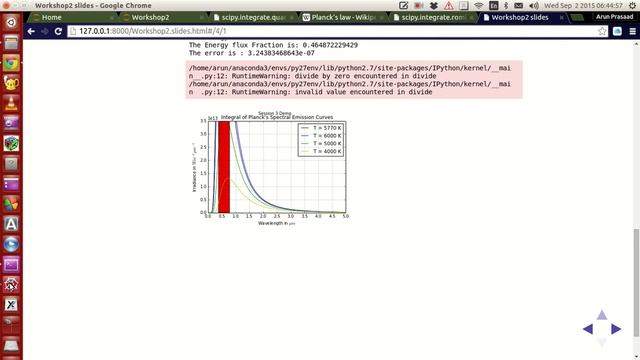Viewport: 640px width, 360px height.
Task: Open the Bluetooth indicator menu
Action: (x=506, y=6)
